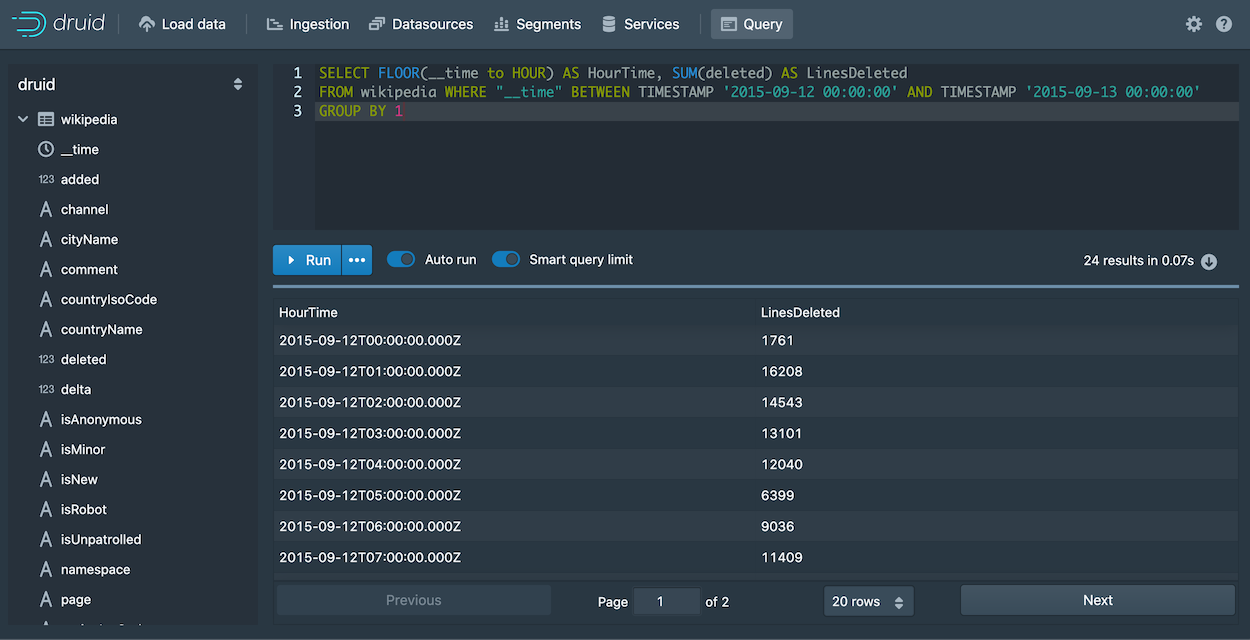Image resolution: width=1250 pixels, height=640 pixels.
Task: Click the LinesDeleted value 9036
Action: click(x=778, y=526)
